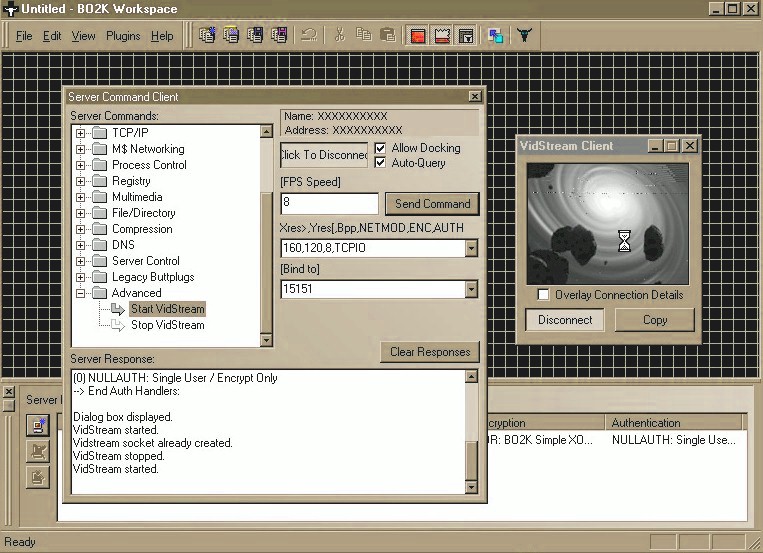The width and height of the screenshot is (763, 553).
Task: Disable the Allow Docking checkbox
Action: click(381, 148)
